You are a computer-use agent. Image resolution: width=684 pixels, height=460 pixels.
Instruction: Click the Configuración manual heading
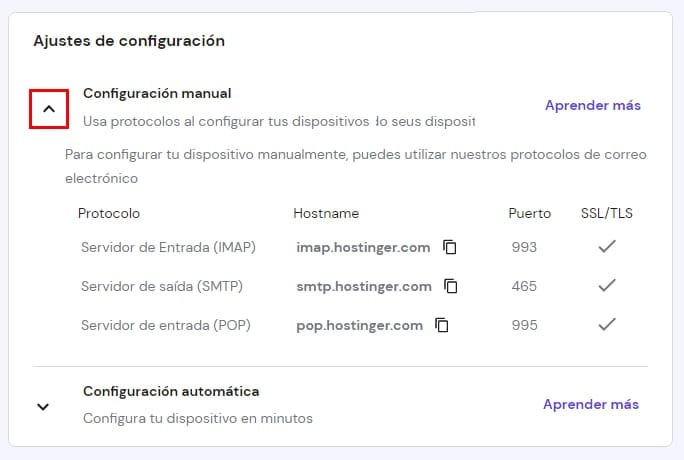[157, 93]
